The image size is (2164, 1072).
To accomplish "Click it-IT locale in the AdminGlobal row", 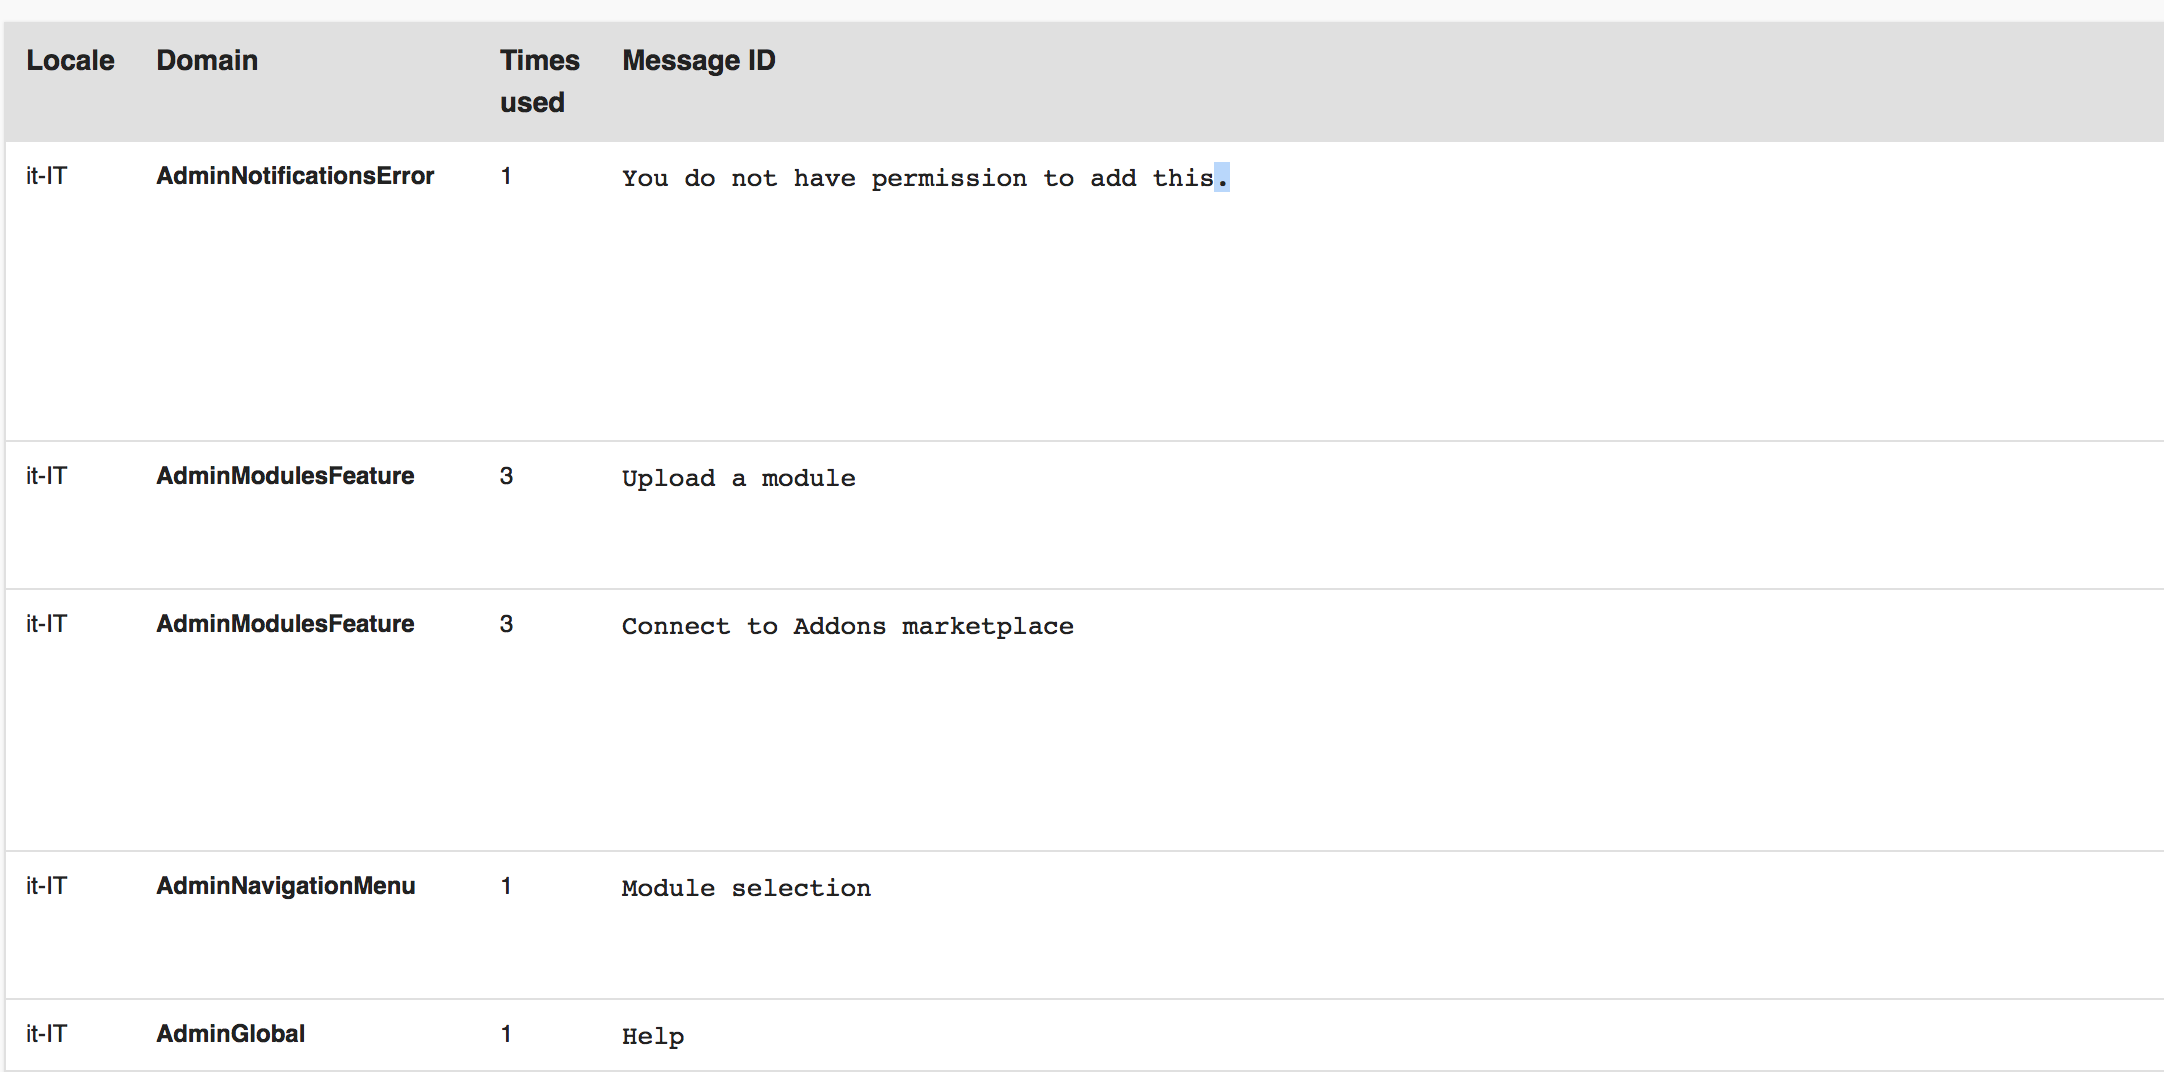I will click(46, 1034).
